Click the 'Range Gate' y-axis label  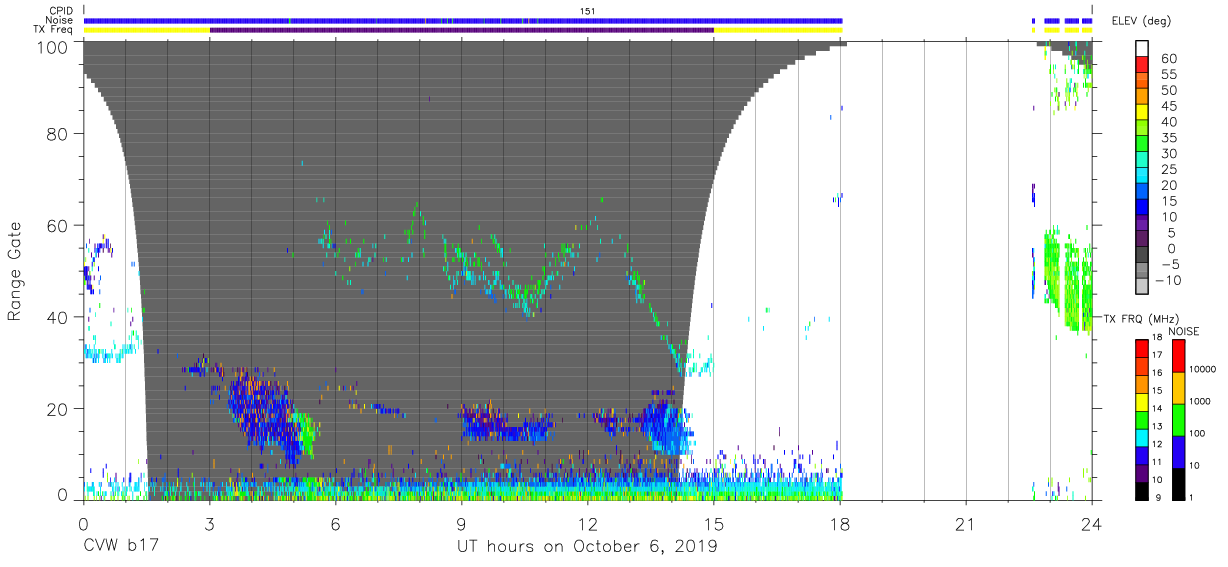[14, 270]
